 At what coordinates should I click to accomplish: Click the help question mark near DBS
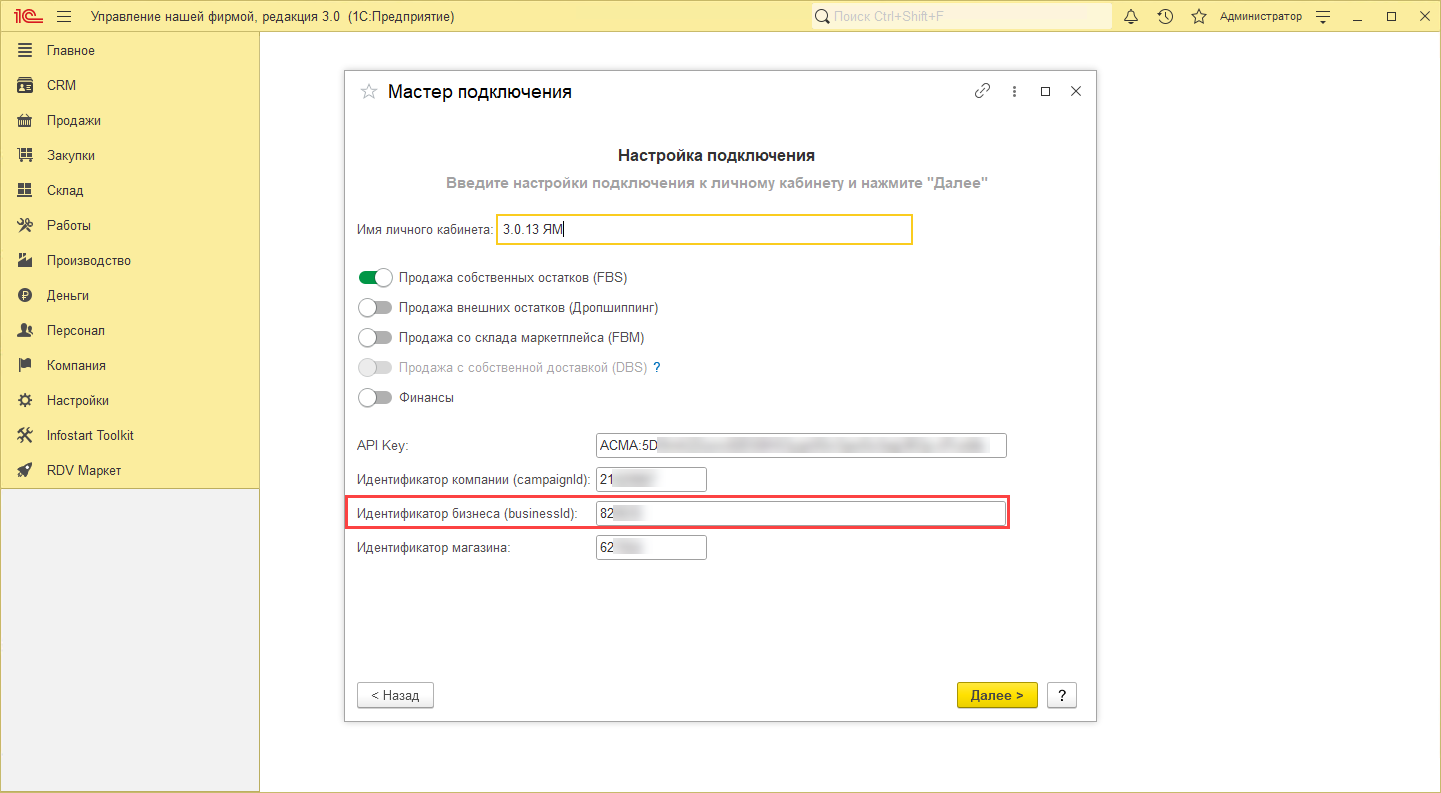(x=657, y=367)
